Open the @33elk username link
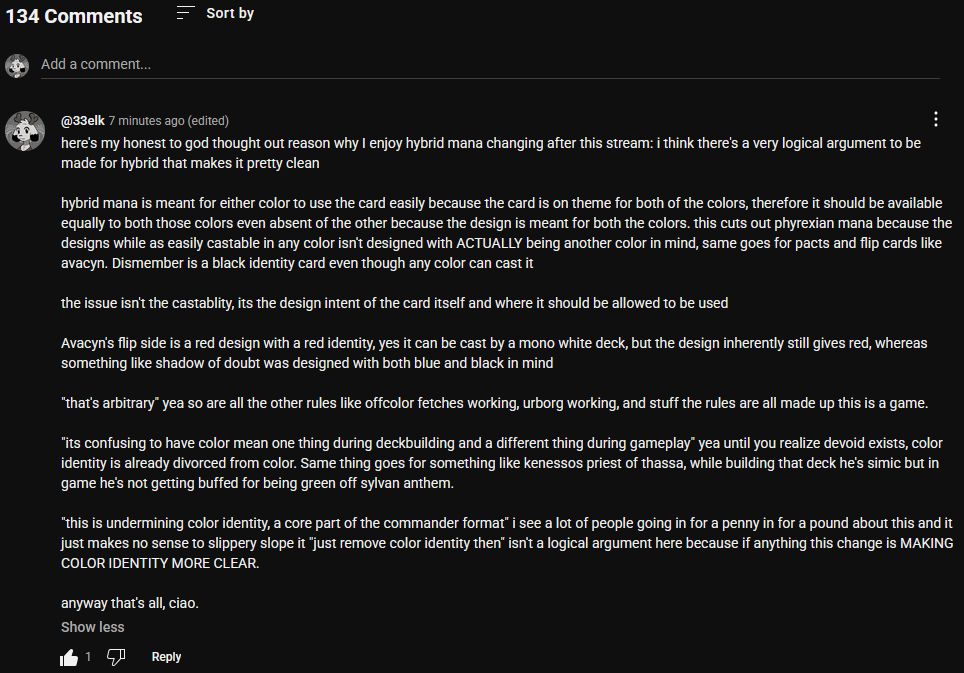 coord(82,120)
